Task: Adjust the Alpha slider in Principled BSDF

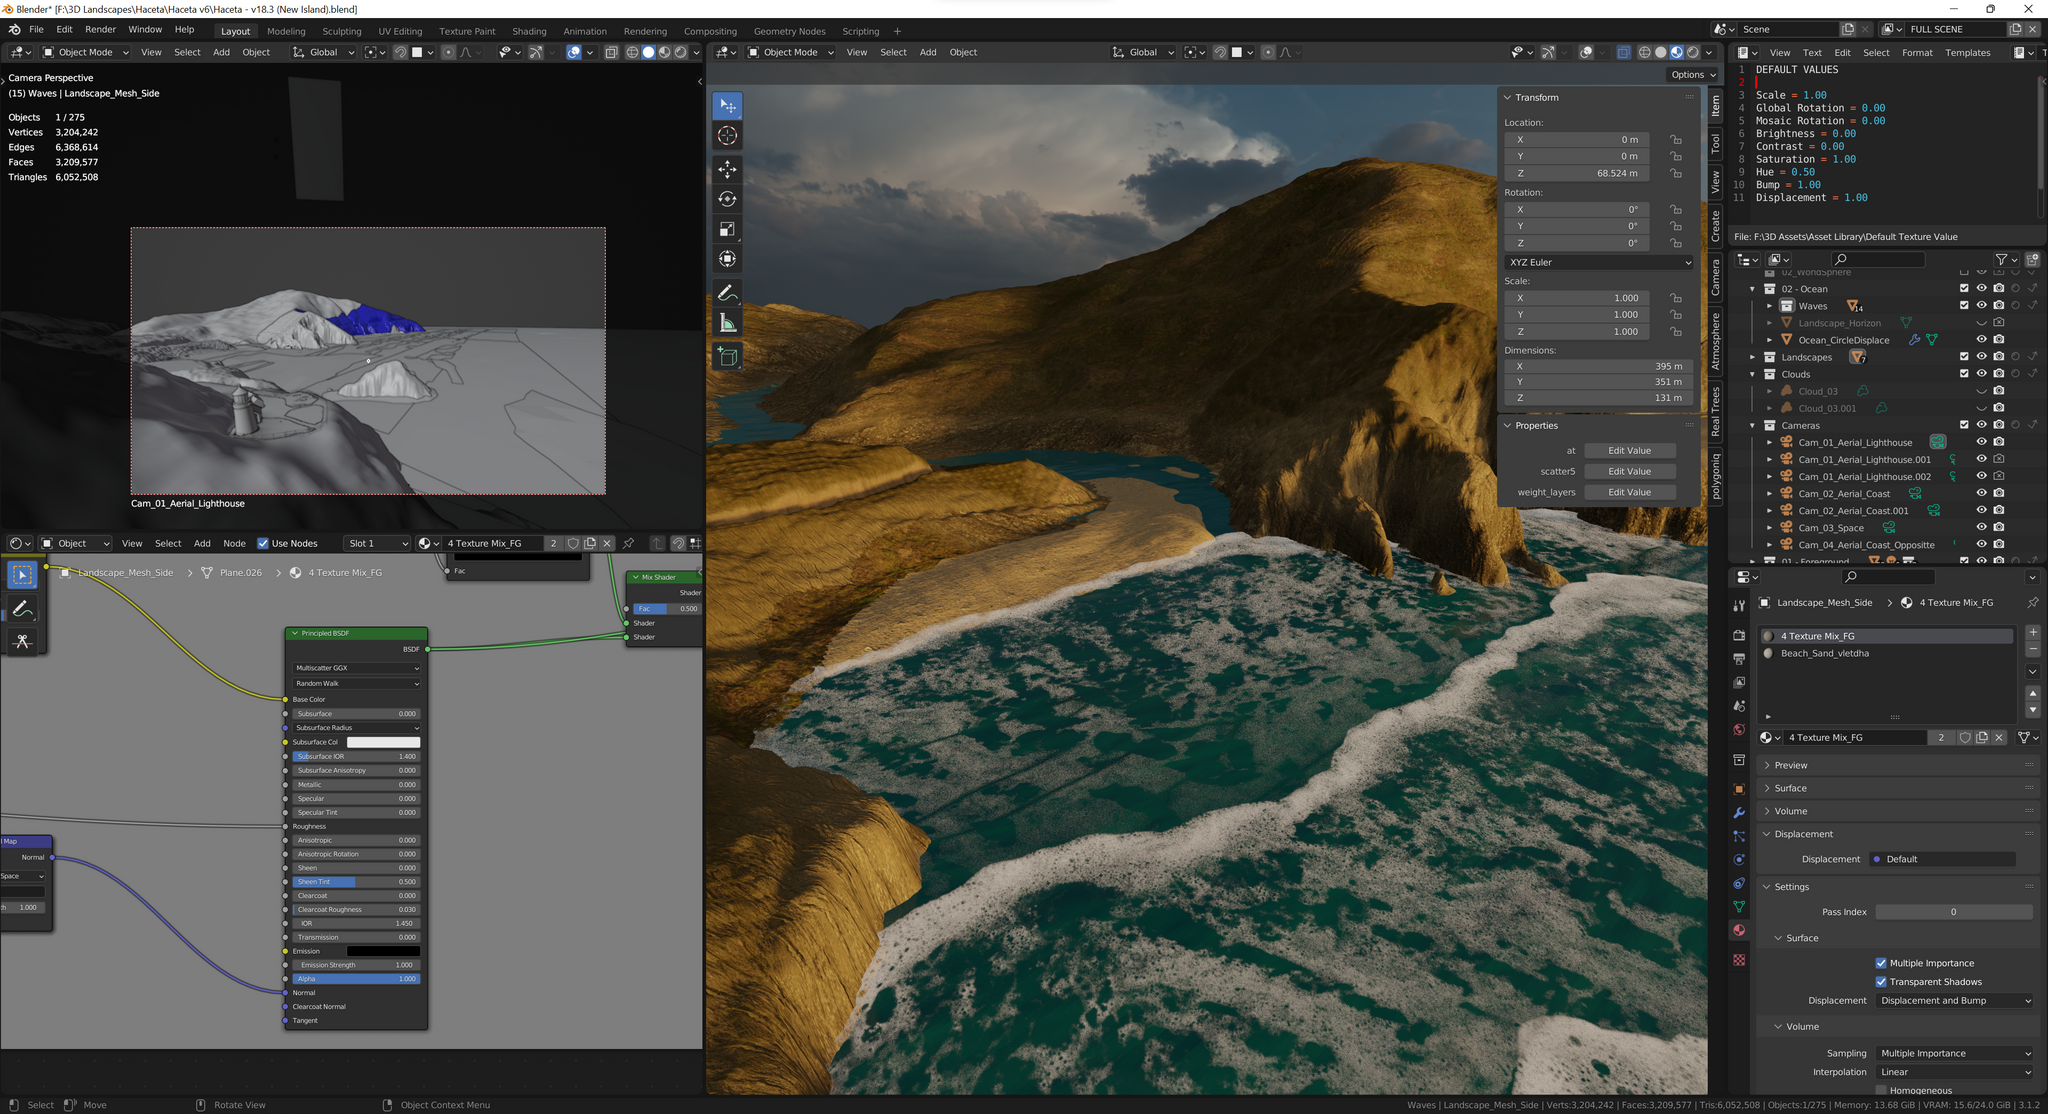Action: pos(356,979)
